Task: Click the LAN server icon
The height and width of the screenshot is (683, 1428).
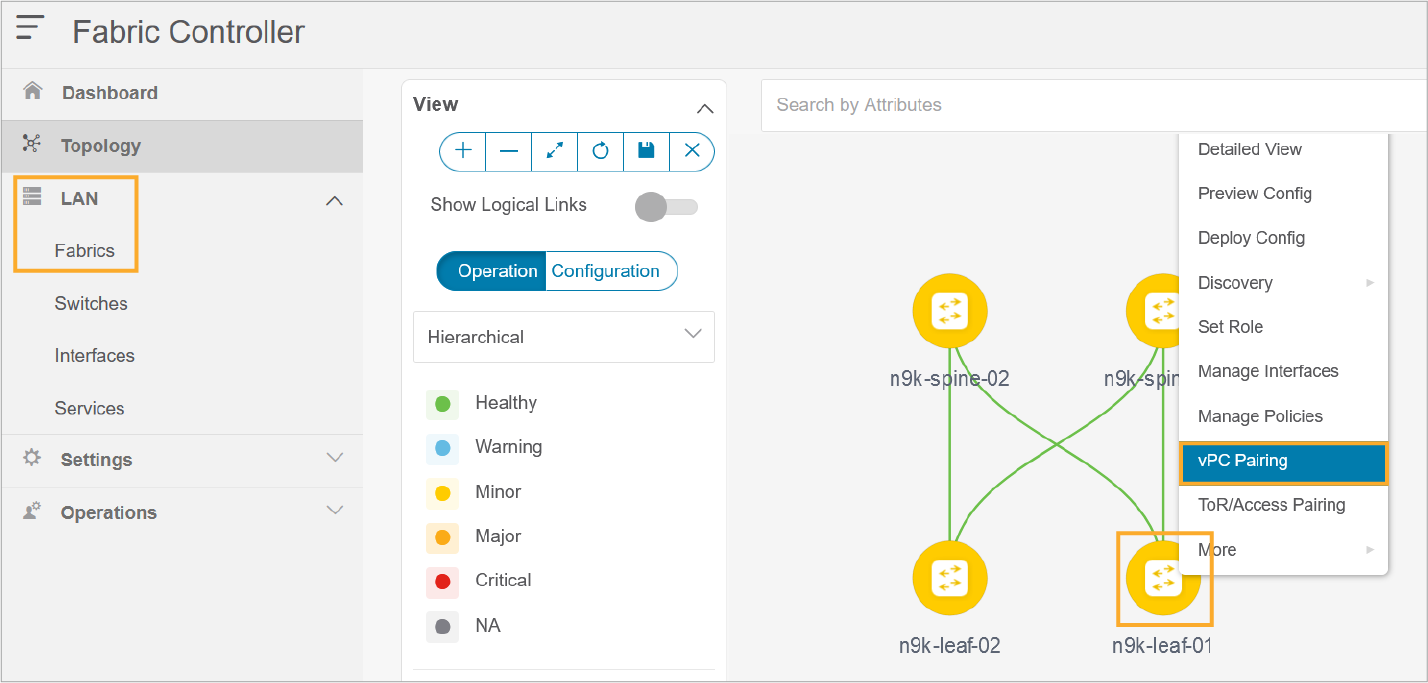Action: (x=32, y=196)
